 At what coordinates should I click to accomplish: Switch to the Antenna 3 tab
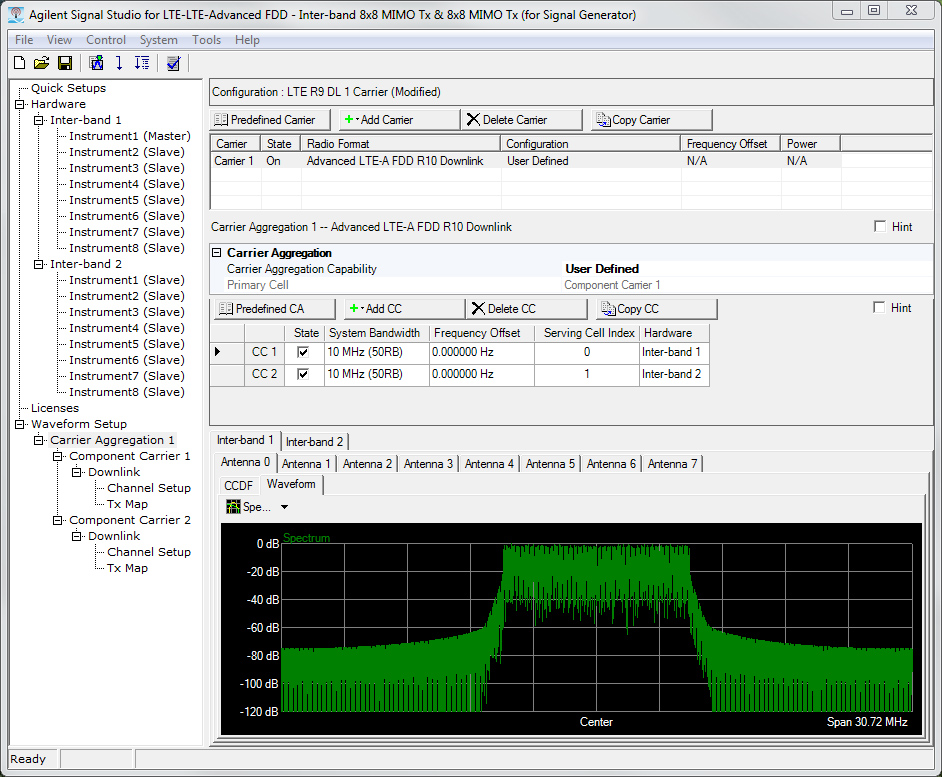[428, 464]
